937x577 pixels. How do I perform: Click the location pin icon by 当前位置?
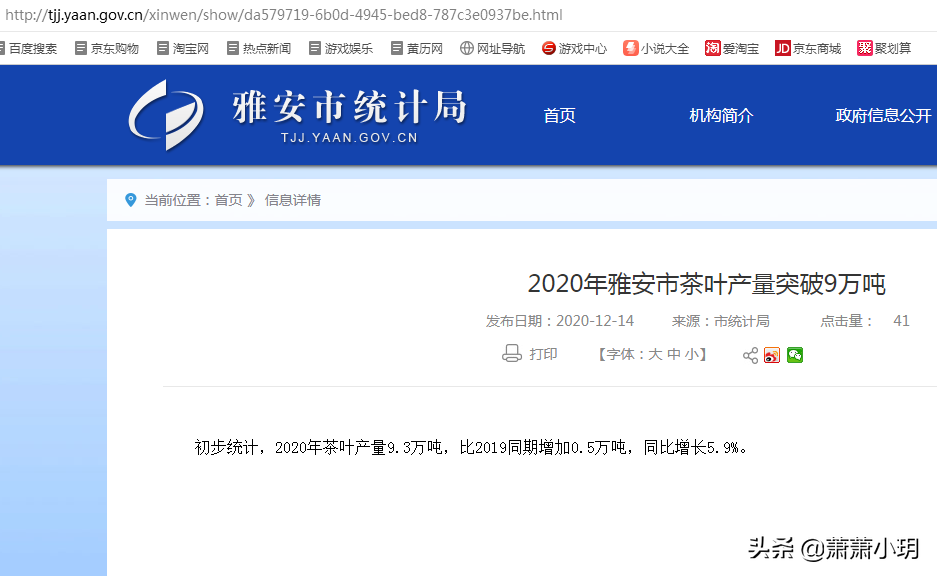click(x=130, y=200)
